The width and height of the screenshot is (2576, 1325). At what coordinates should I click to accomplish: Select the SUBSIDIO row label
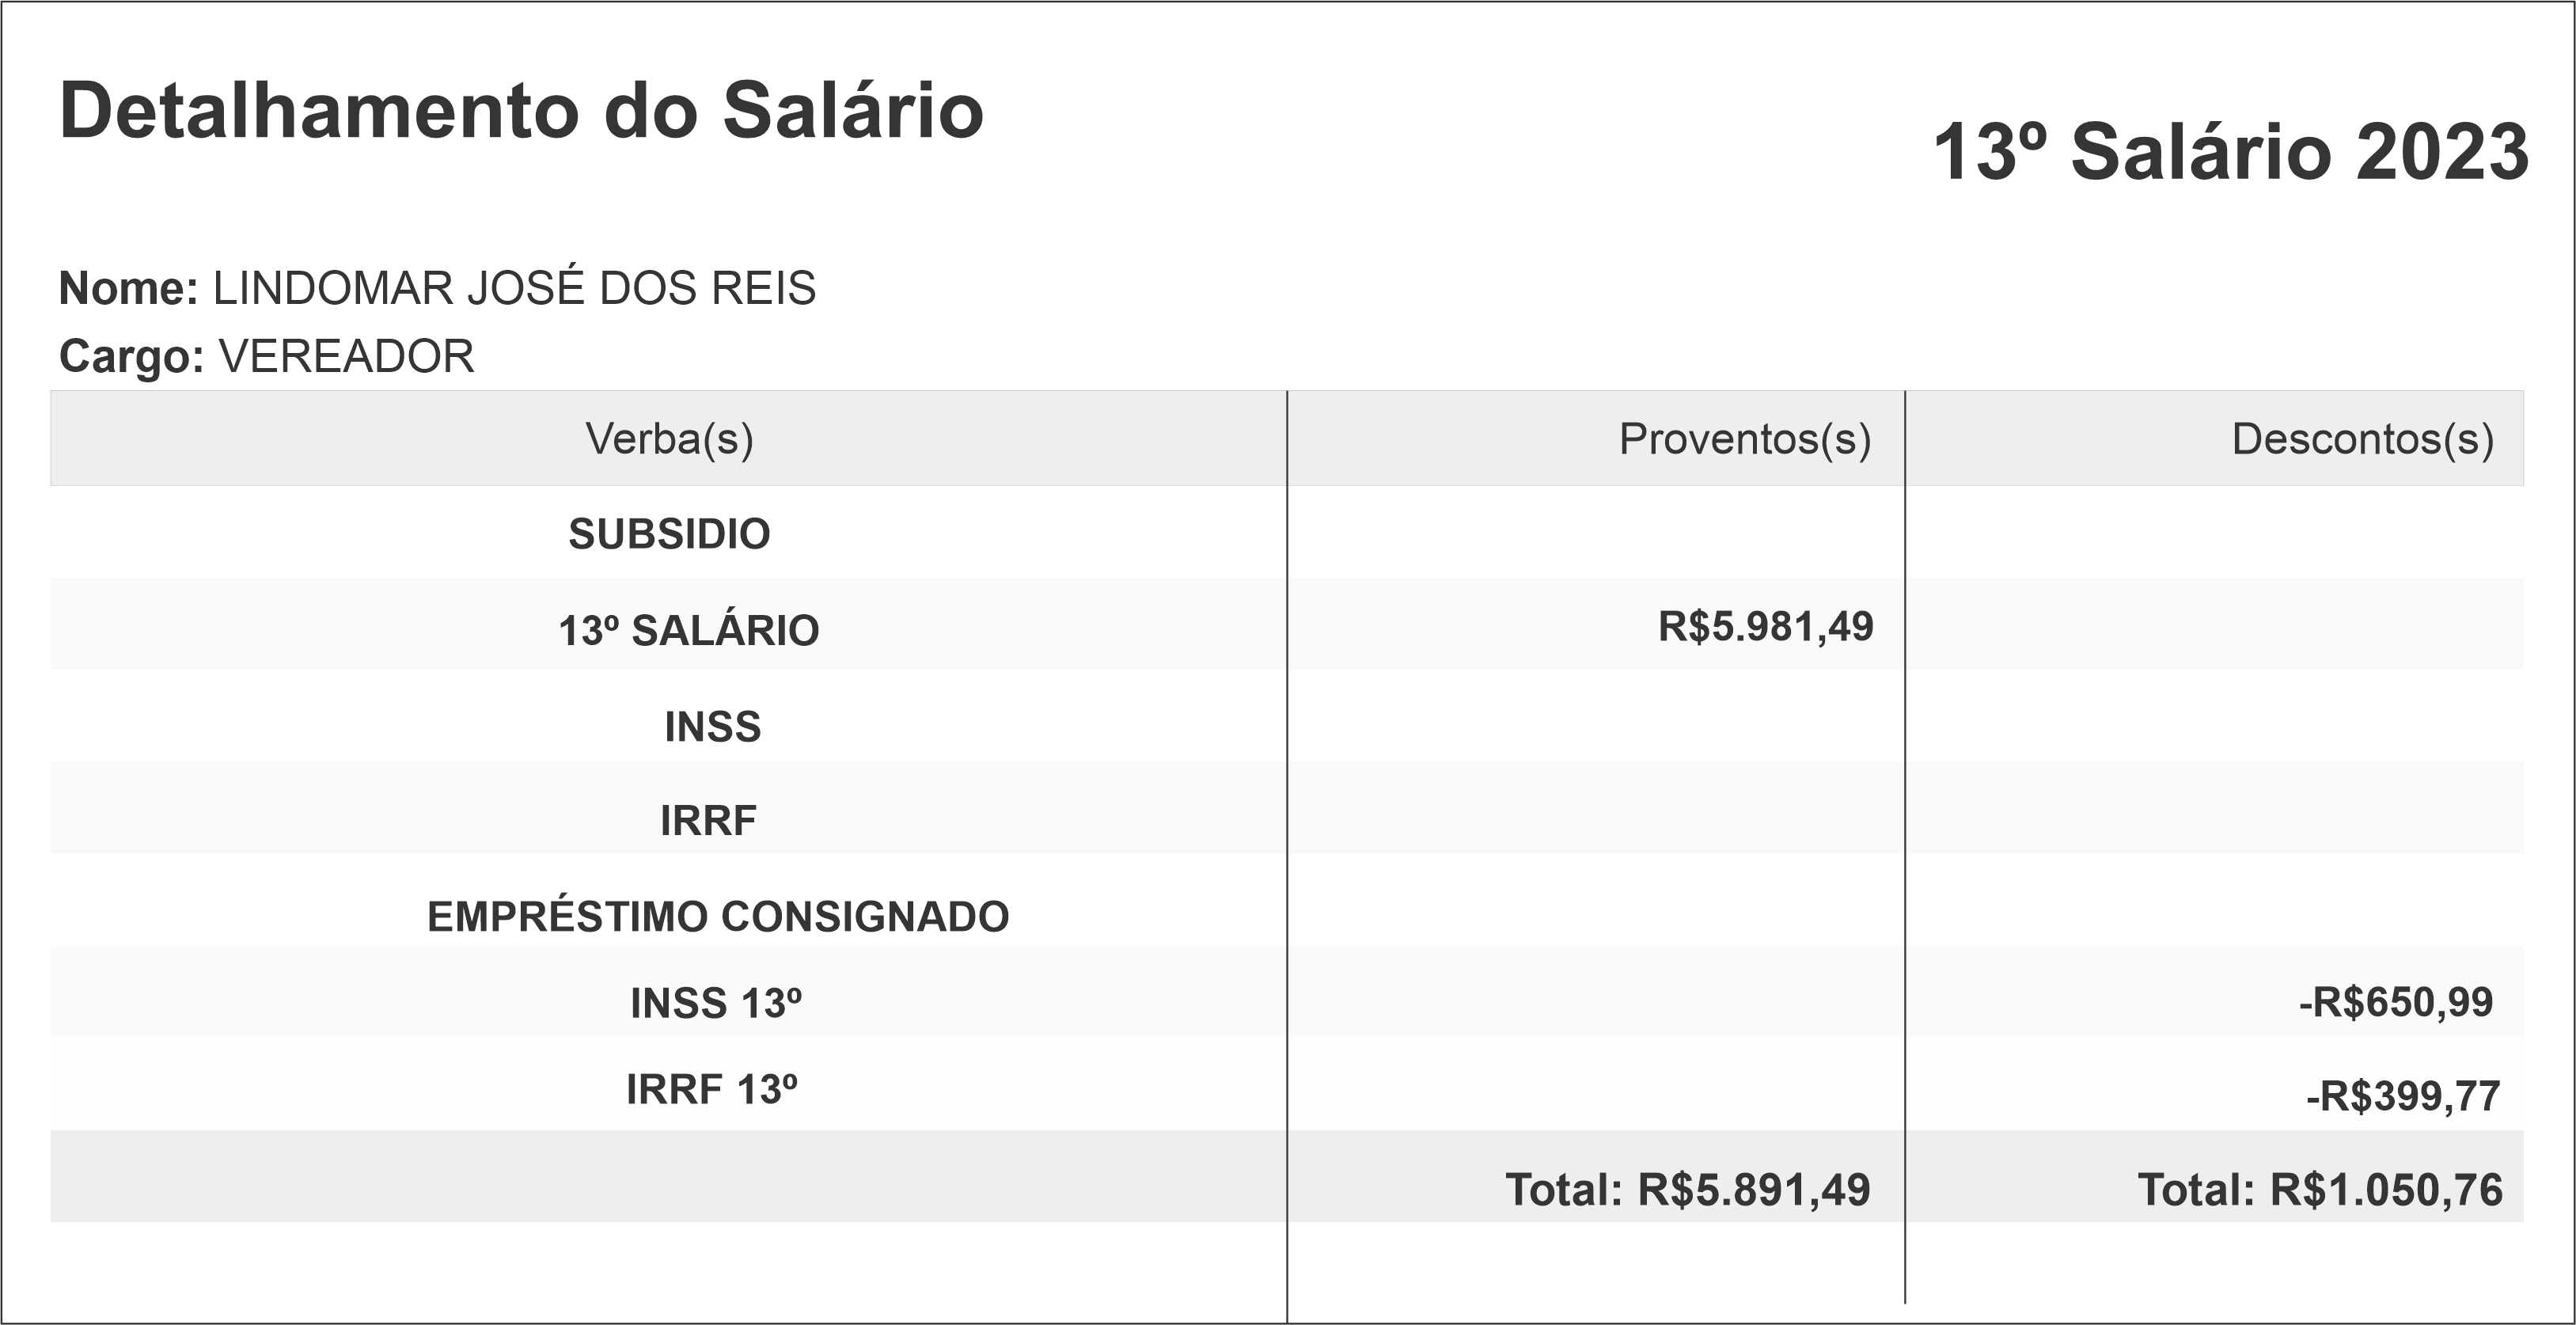pyautogui.click(x=669, y=534)
